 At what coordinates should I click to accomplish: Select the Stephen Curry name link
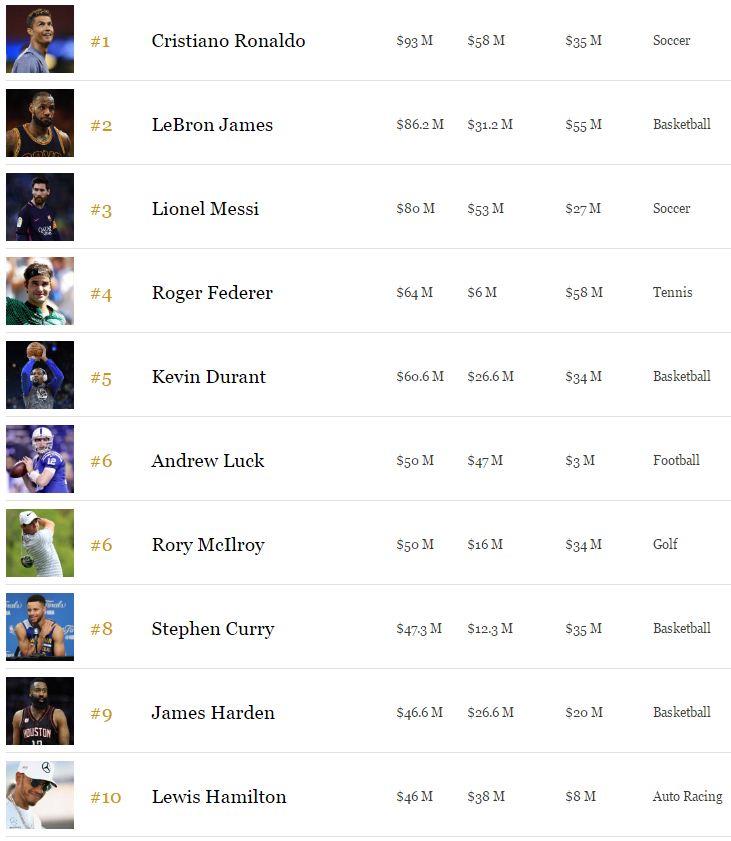pos(213,629)
